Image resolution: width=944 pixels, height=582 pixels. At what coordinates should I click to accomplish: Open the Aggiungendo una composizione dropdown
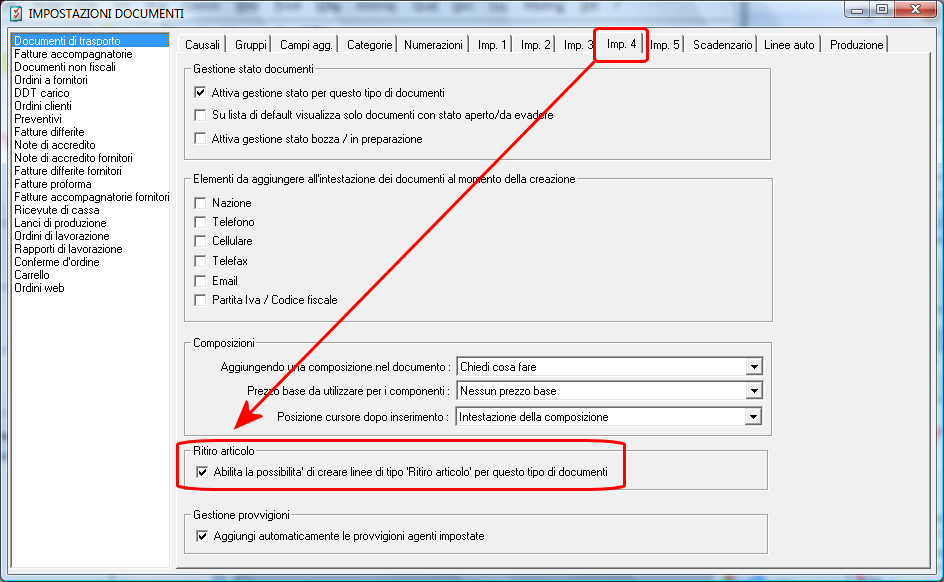point(754,367)
